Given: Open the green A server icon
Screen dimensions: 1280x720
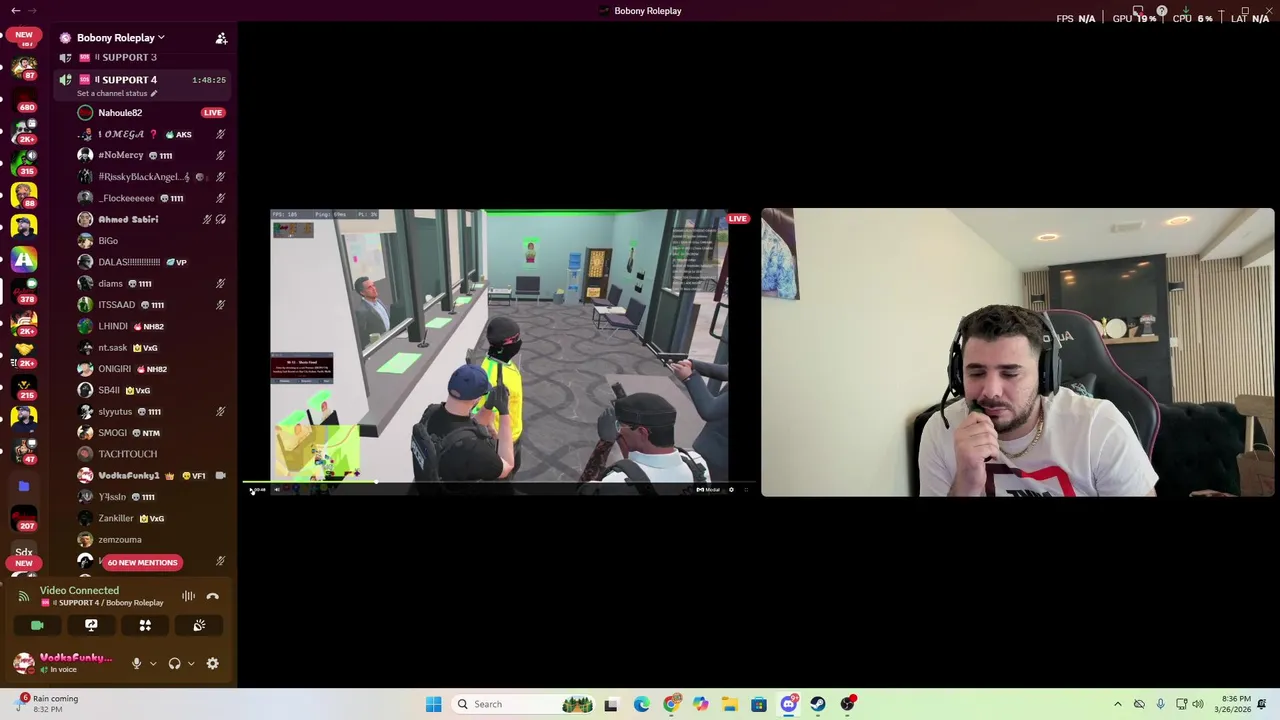Looking at the screenshot, I should point(24,260).
